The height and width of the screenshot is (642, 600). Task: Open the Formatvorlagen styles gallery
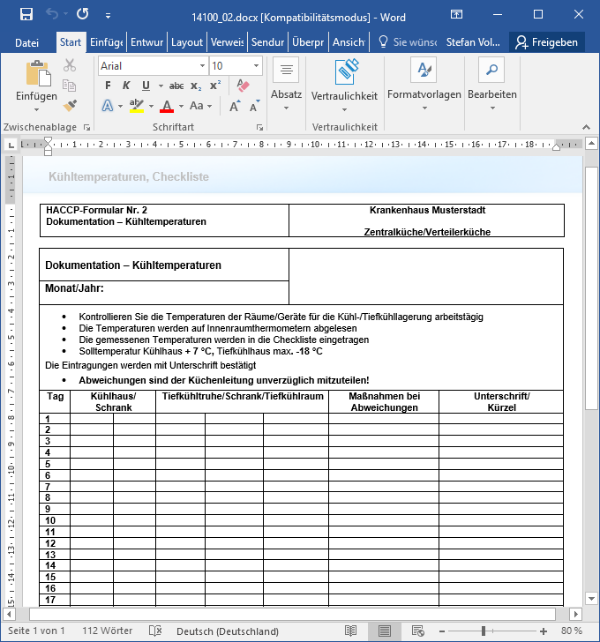point(424,71)
